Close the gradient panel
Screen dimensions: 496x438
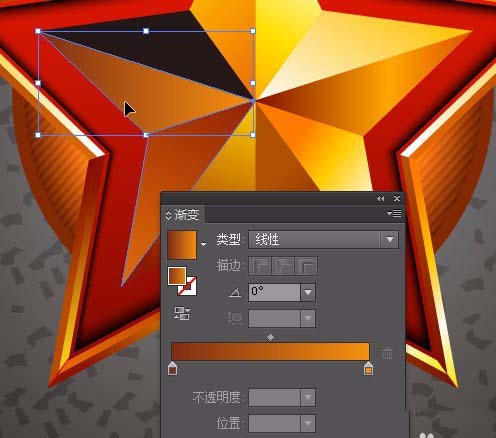click(x=397, y=199)
